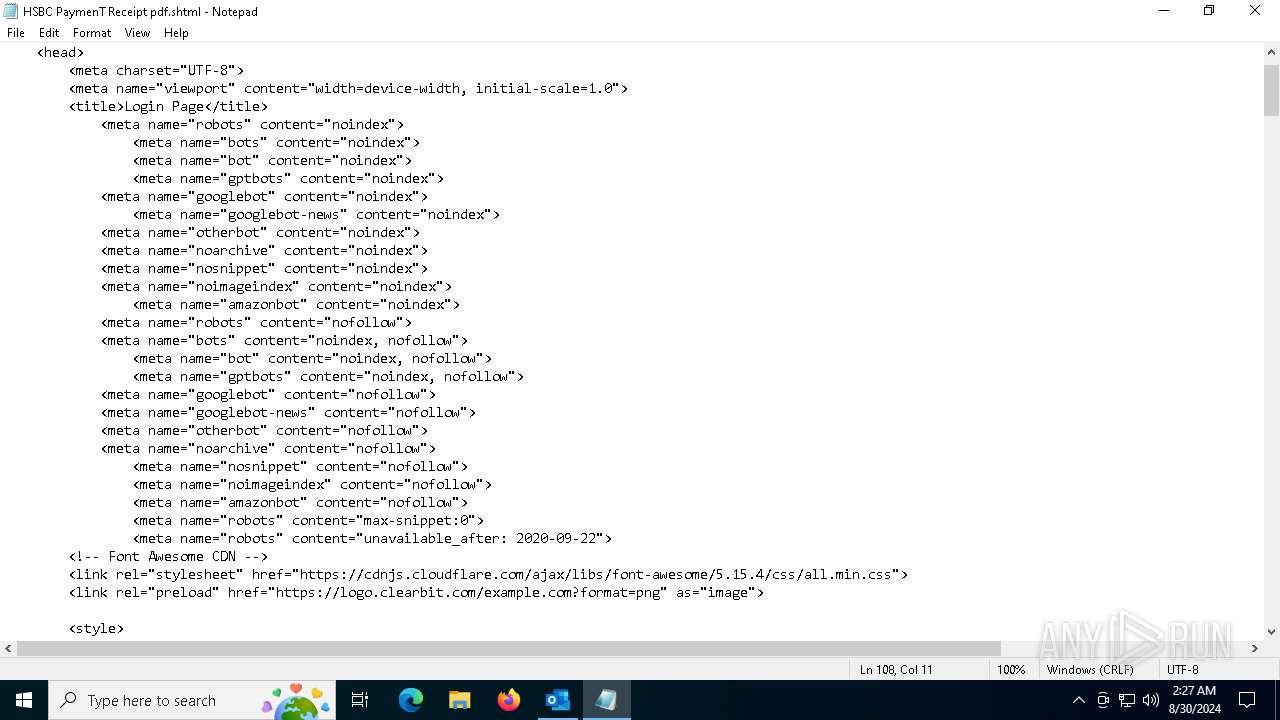Click the viewport meta line

point(349,89)
